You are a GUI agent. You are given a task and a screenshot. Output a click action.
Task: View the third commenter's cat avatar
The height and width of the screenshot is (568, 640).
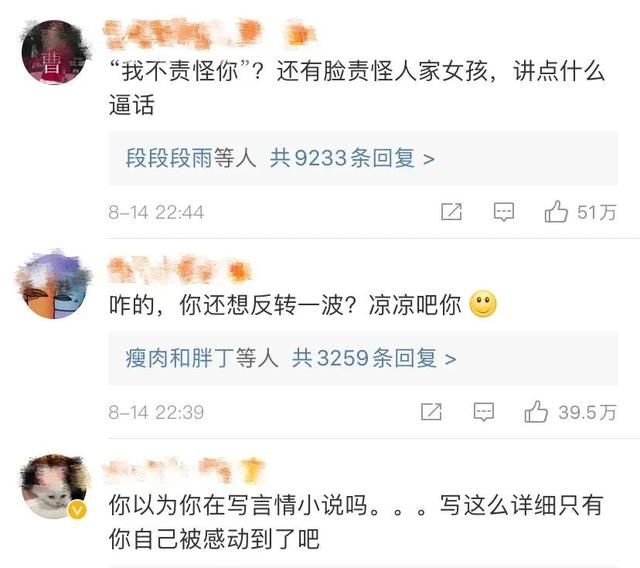pos(55,486)
